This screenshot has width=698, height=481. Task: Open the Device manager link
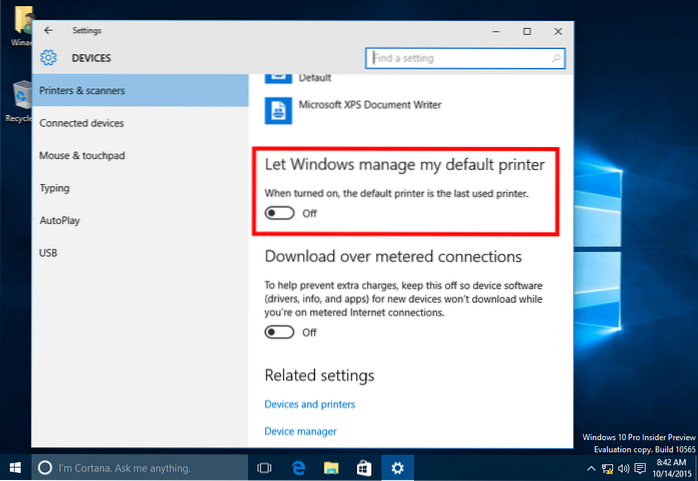pos(300,431)
